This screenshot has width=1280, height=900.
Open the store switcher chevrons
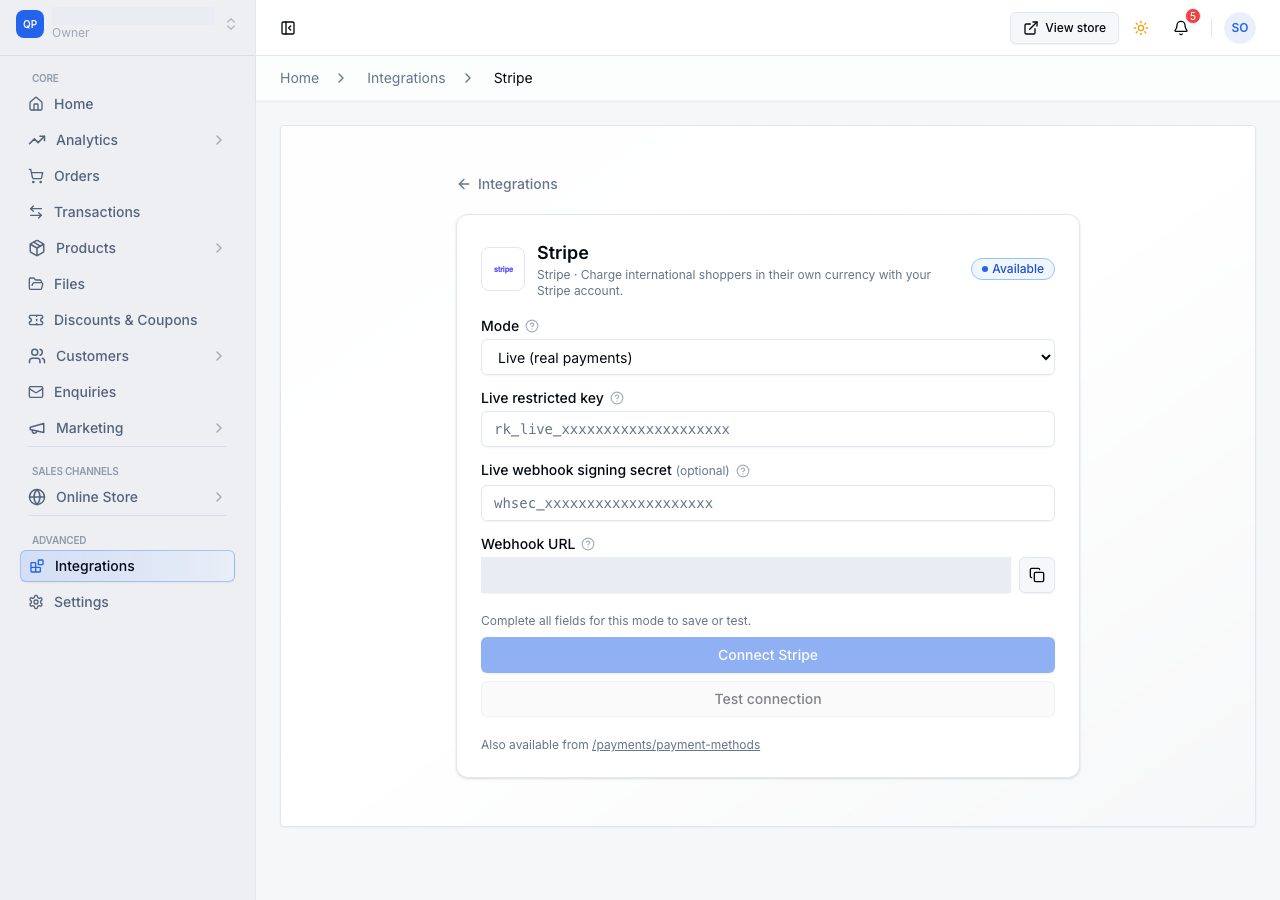231,24
